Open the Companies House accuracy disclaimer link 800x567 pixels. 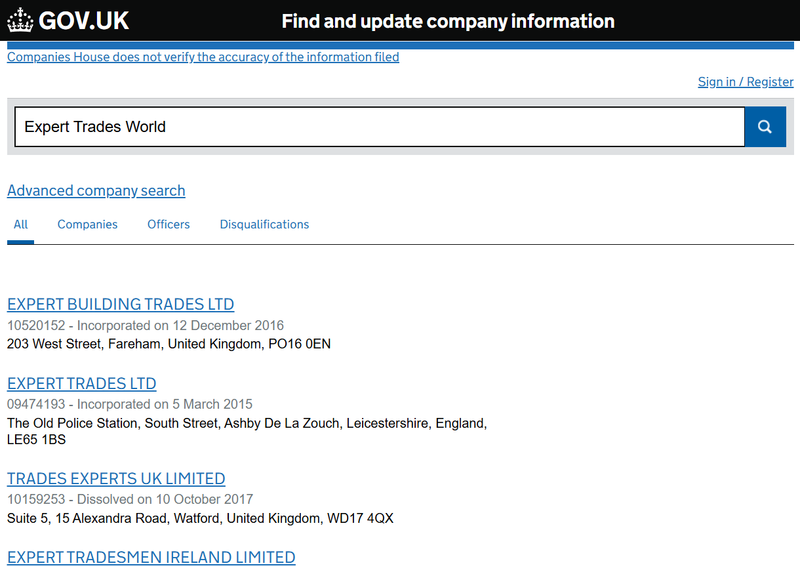click(x=203, y=57)
